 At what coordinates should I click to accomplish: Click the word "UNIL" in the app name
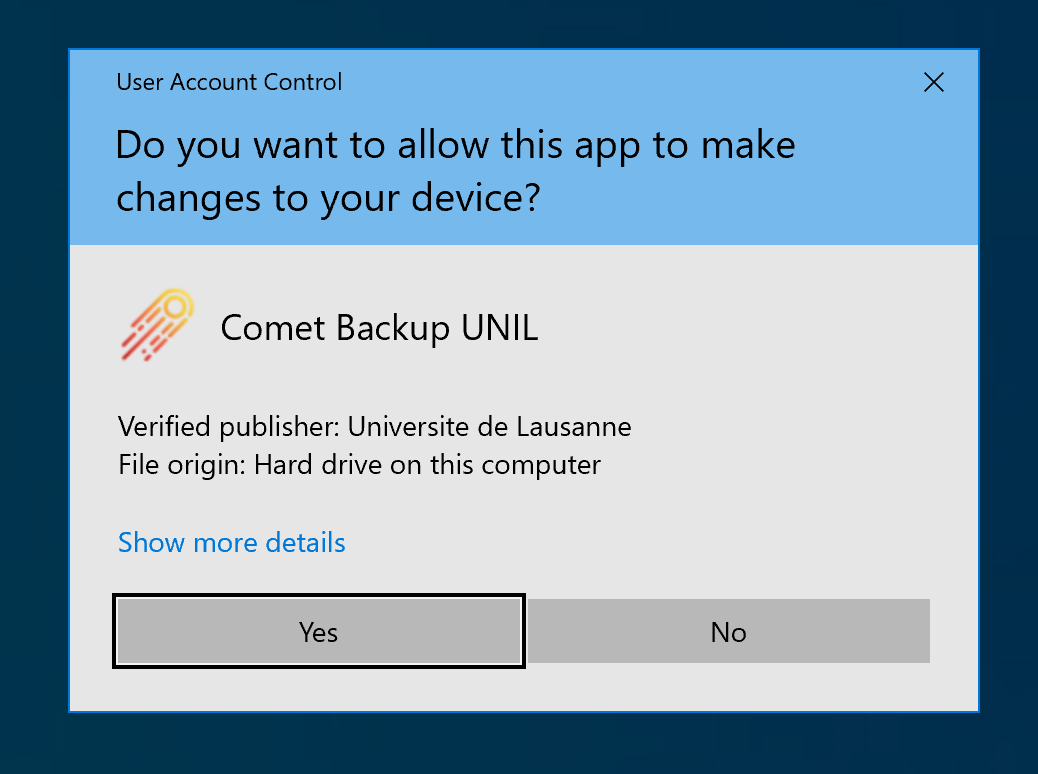coord(500,328)
